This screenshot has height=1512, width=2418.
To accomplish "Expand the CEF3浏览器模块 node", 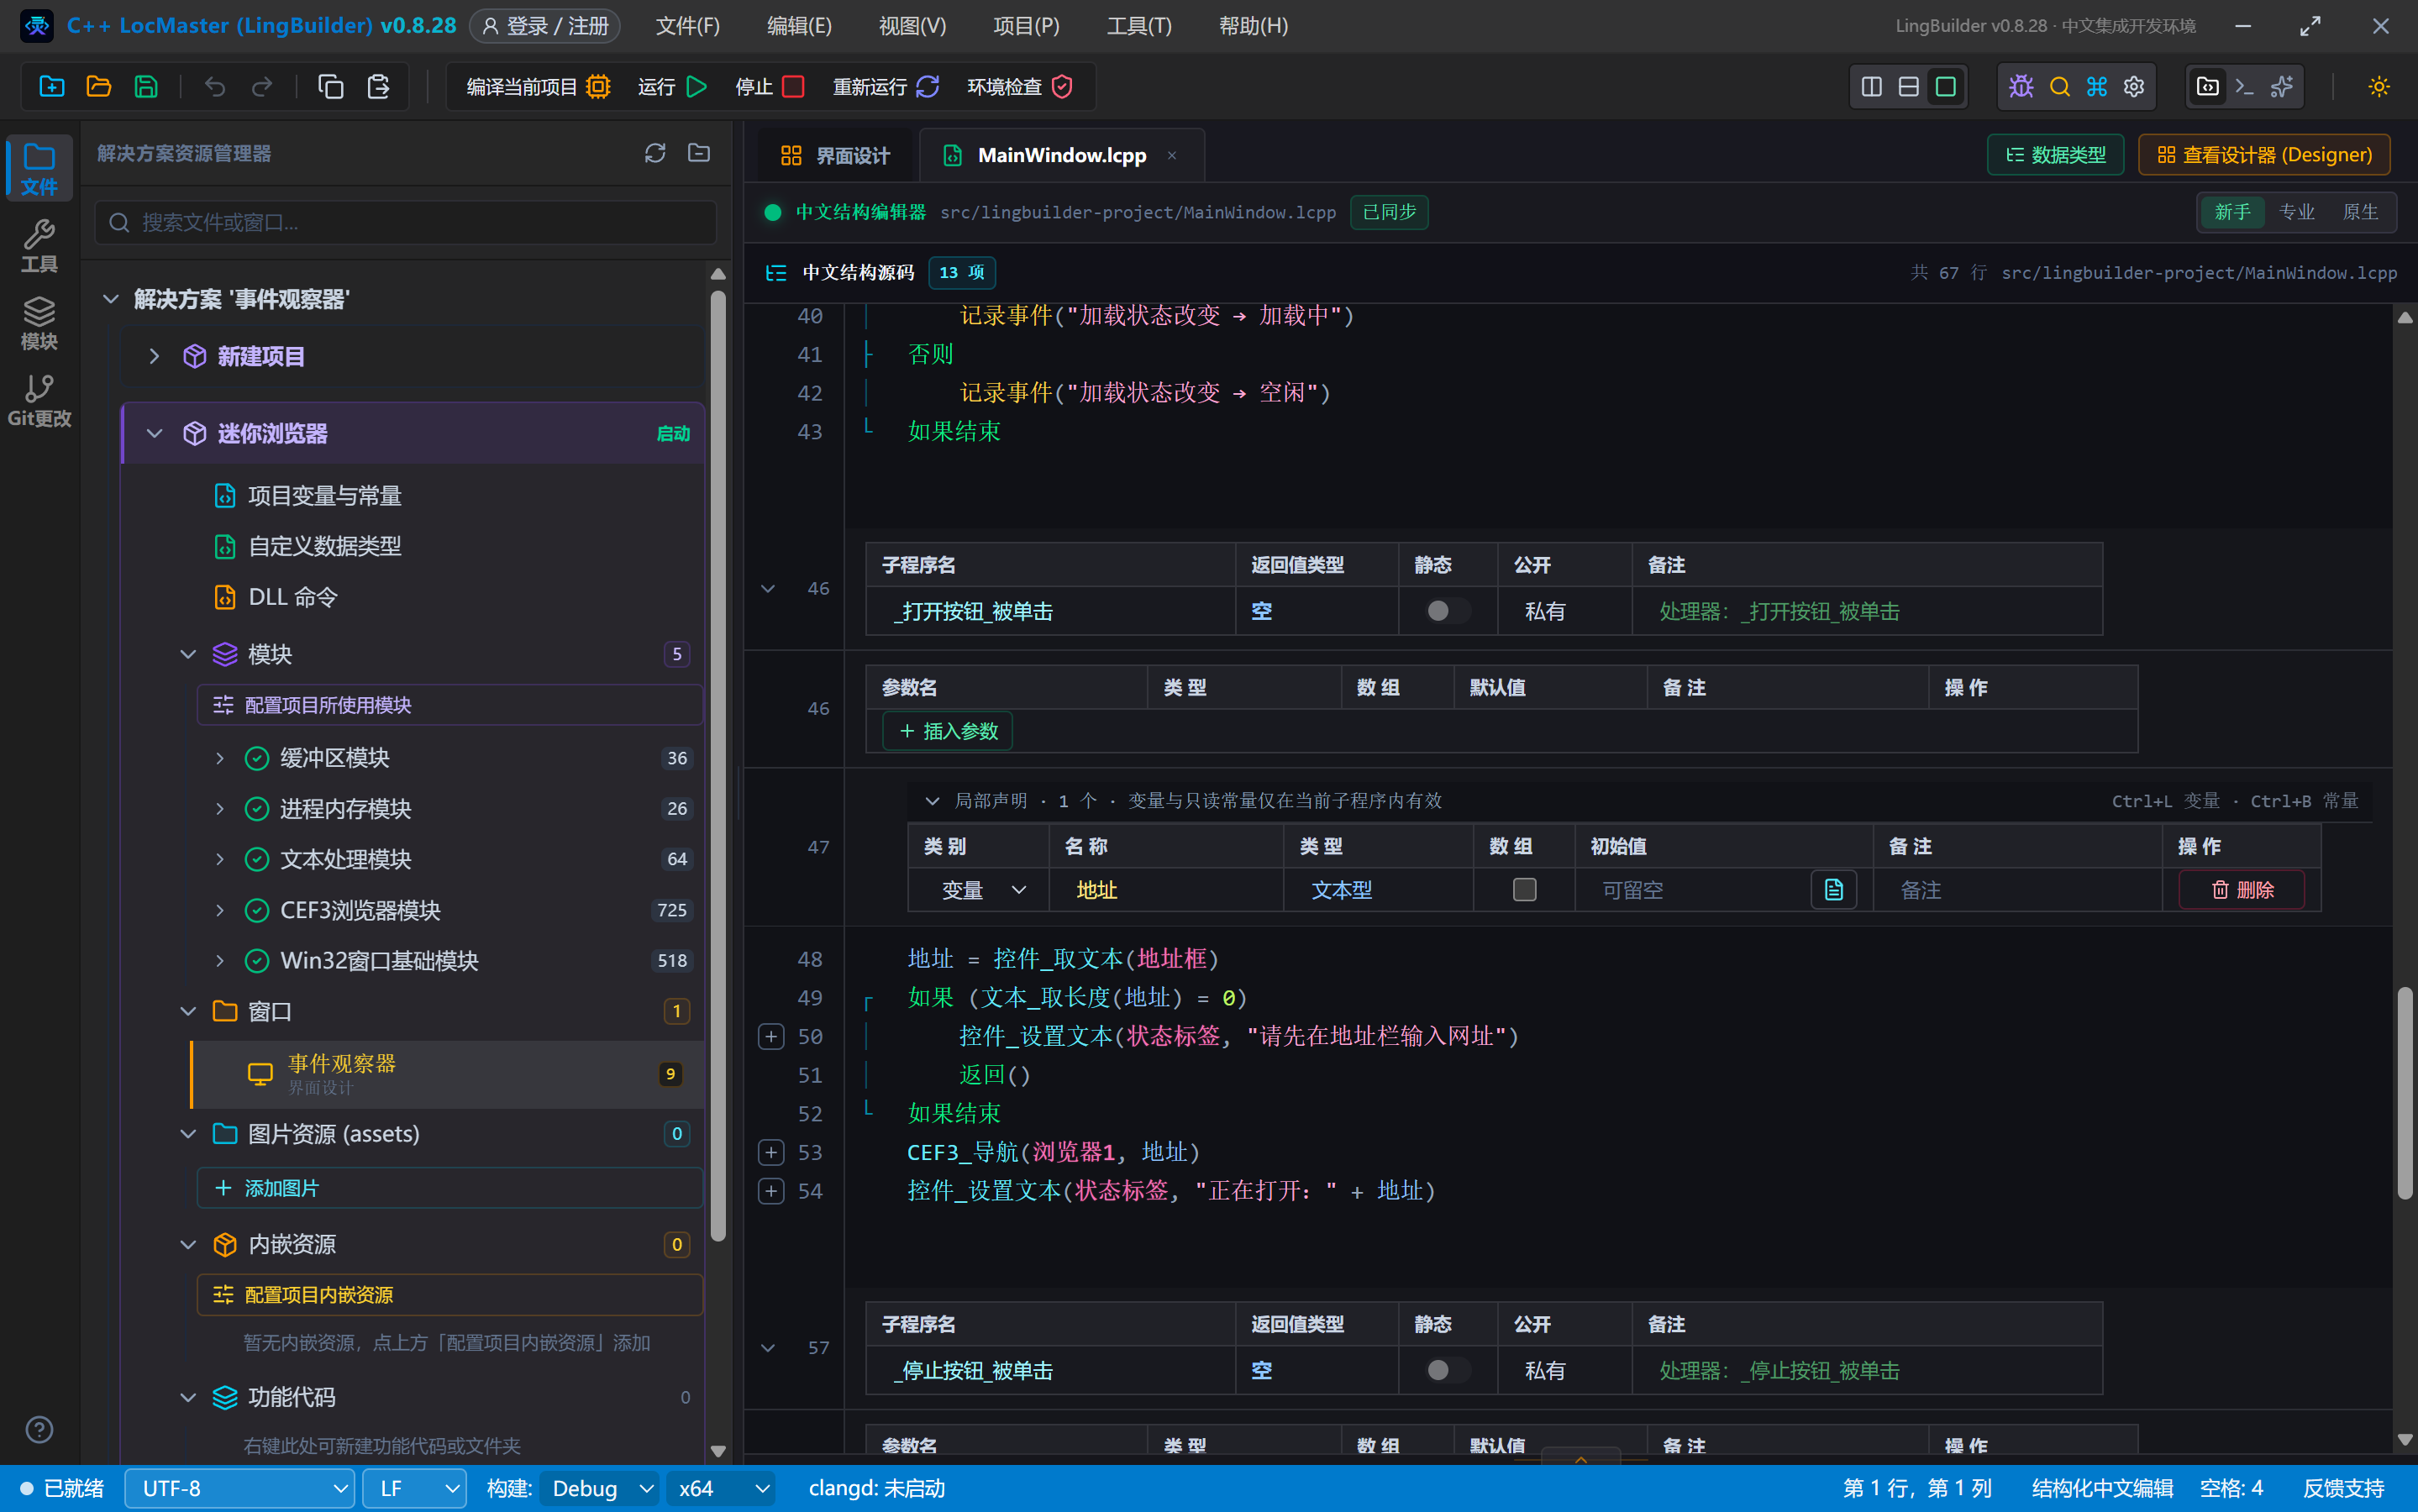I will pyautogui.click(x=220, y=910).
